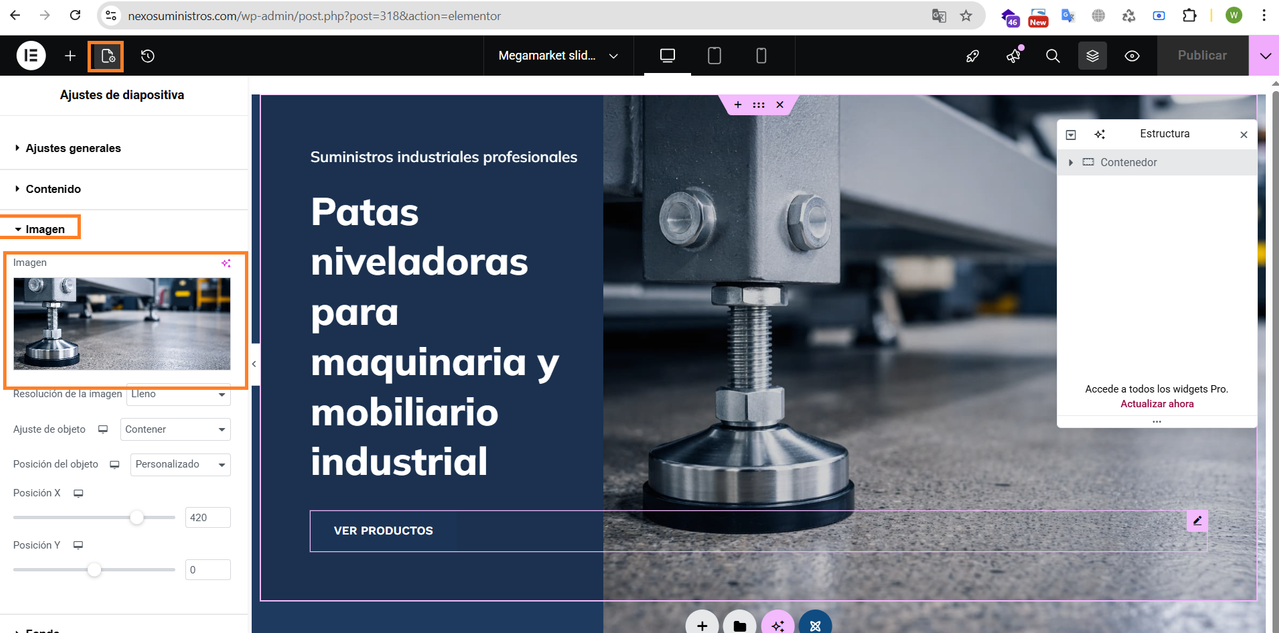1279x633 pixels.
Task: Select the slide heading Patas niveladoras
Action: point(434,337)
